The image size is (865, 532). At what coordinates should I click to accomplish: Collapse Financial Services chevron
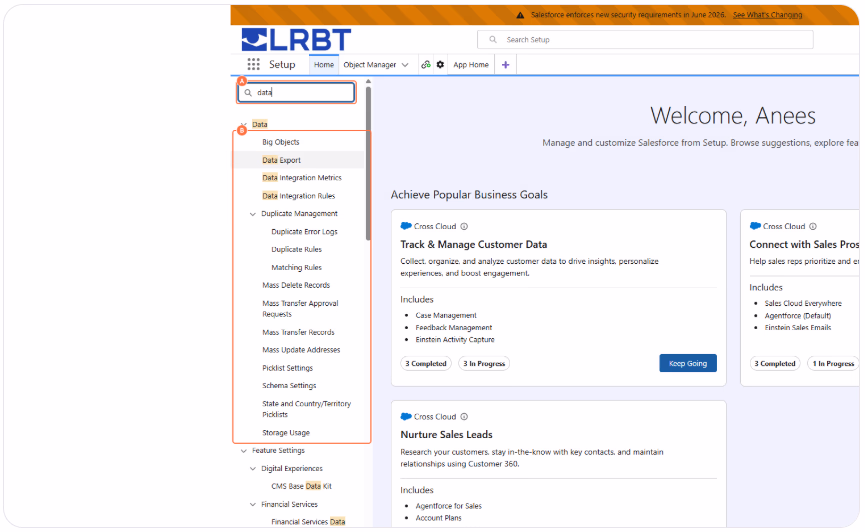coord(253,504)
